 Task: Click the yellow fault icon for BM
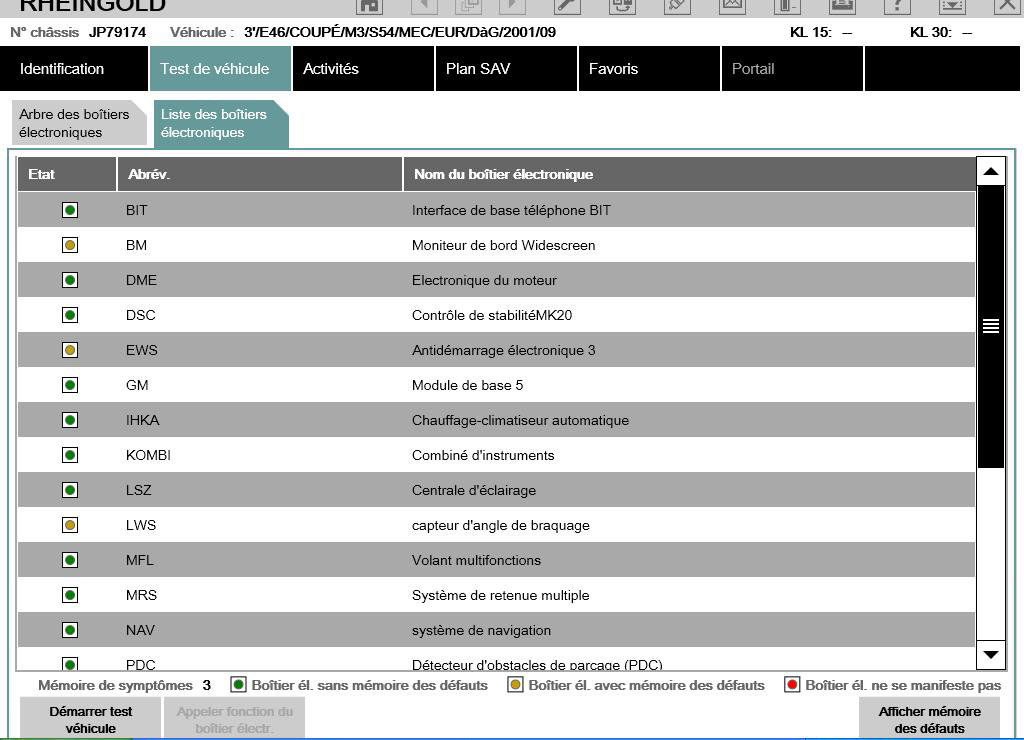(70, 245)
